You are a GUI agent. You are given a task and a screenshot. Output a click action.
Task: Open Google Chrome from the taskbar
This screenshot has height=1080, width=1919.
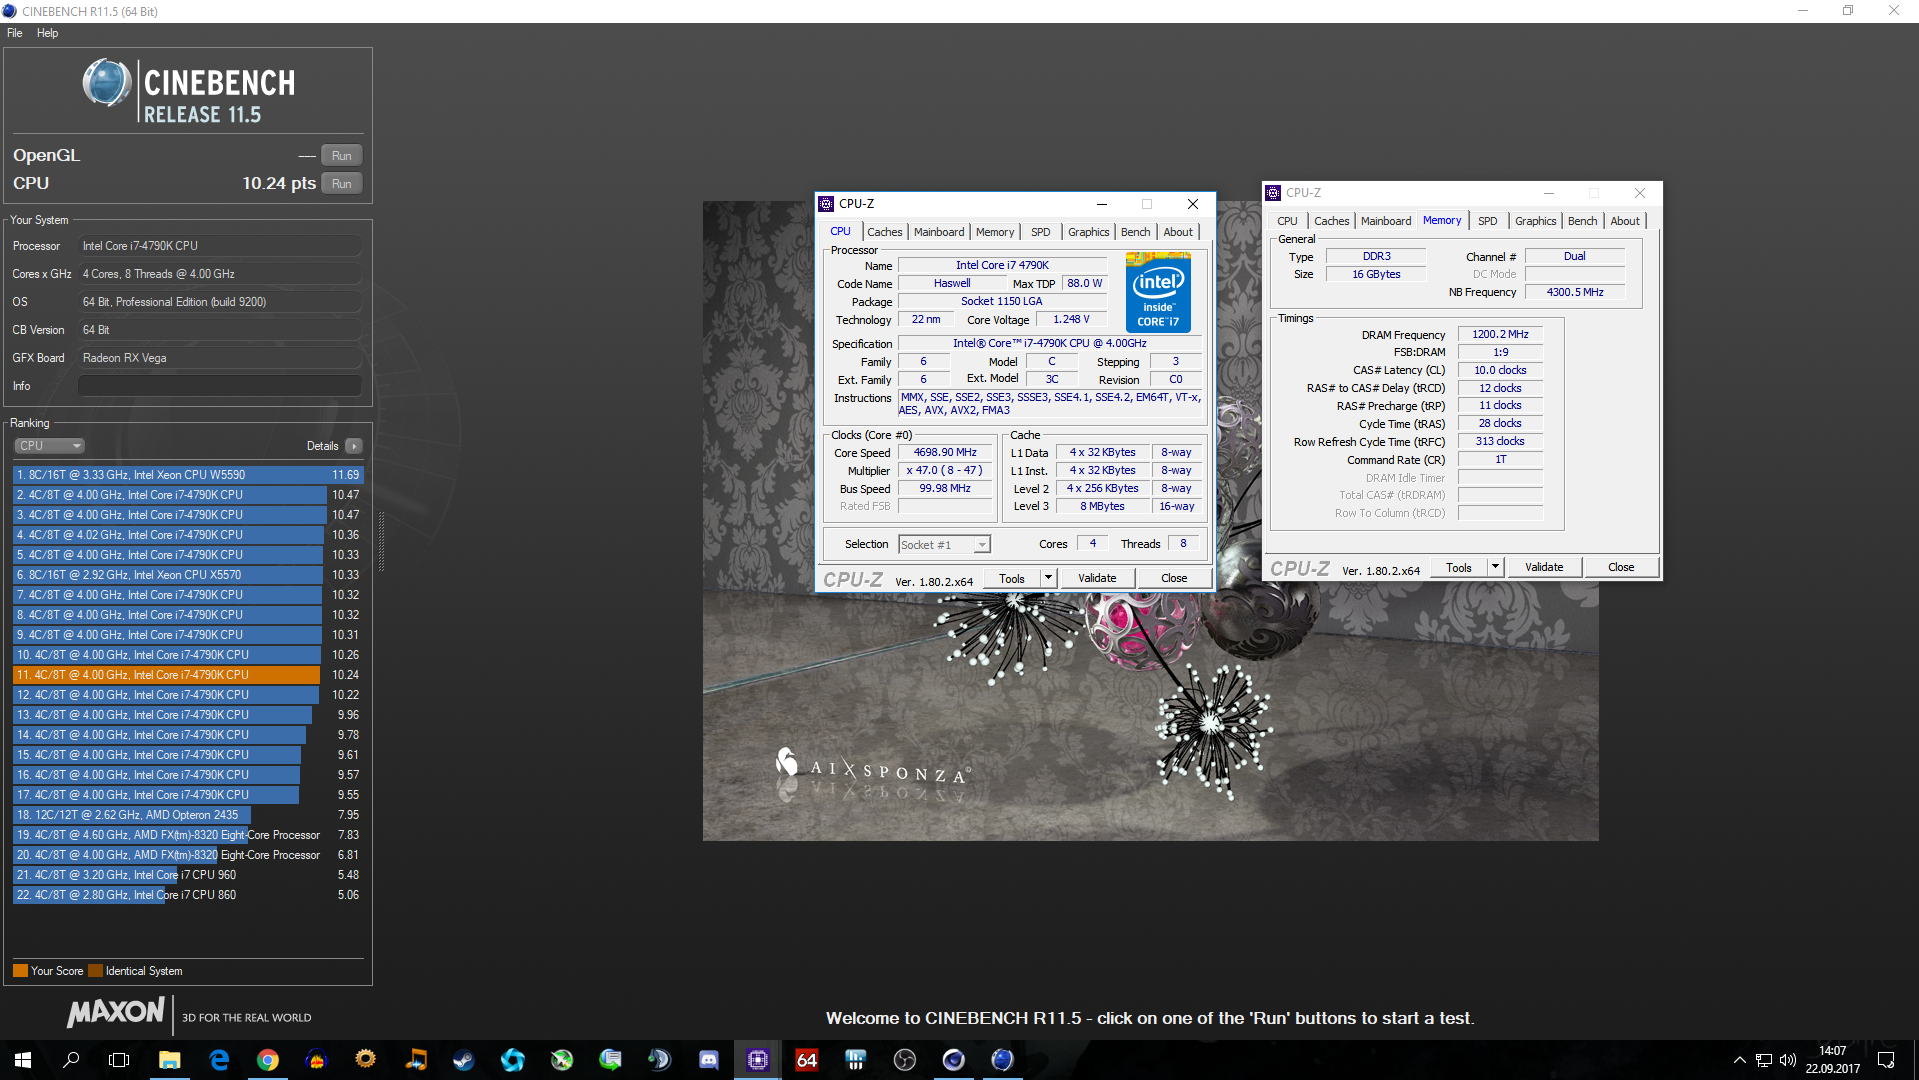[x=267, y=1059]
